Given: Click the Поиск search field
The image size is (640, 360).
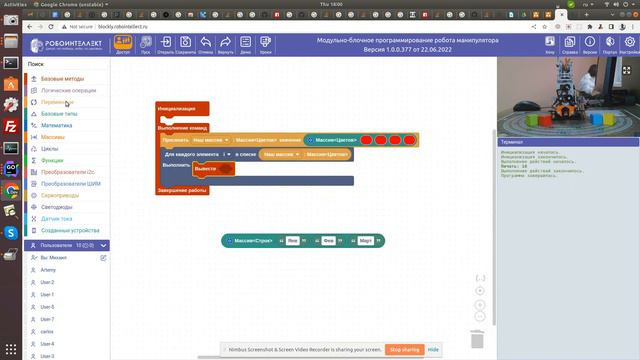Looking at the screenshot, I should click(x=67, y=64).
